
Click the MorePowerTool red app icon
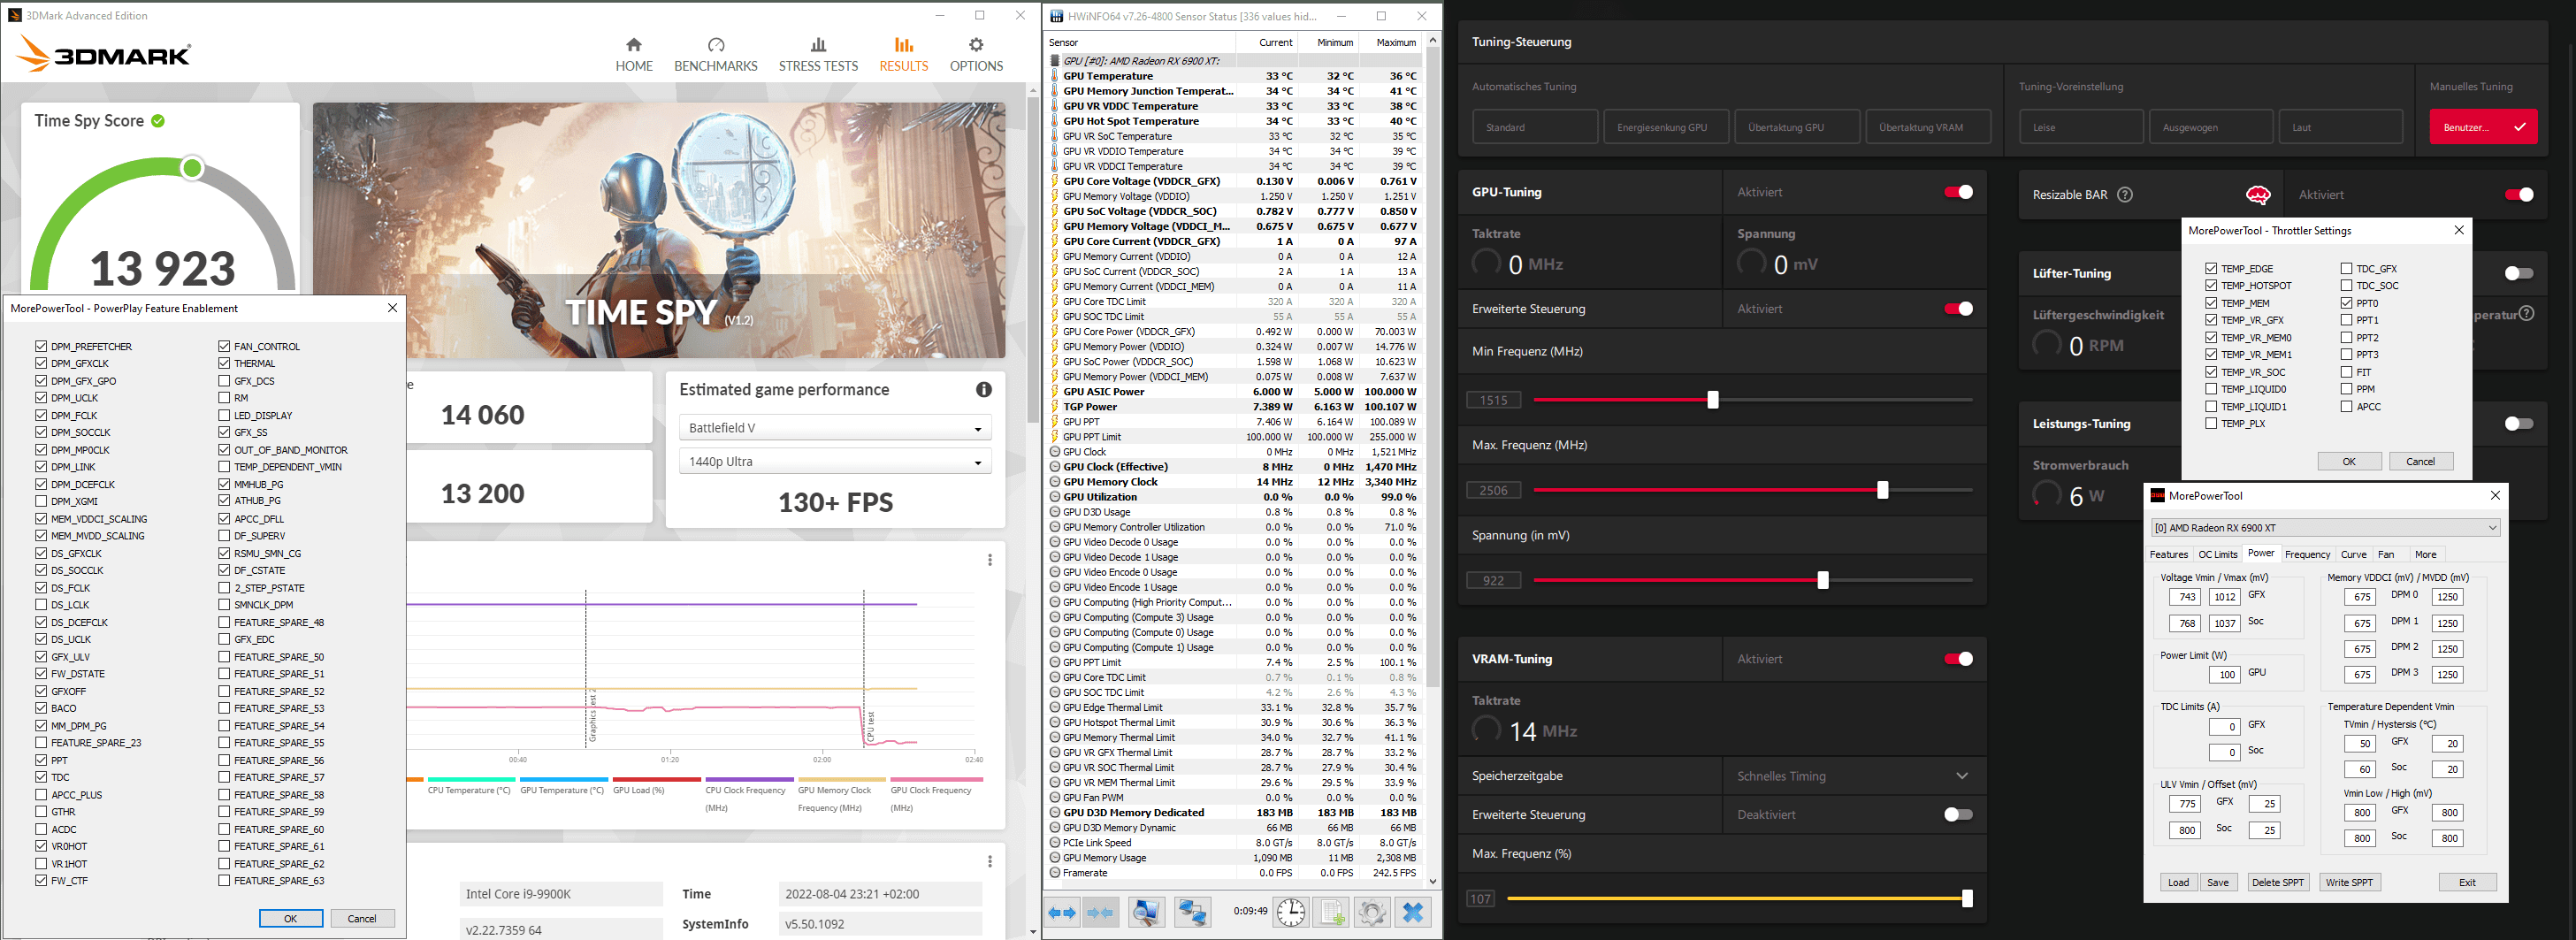coord(2158,496)
